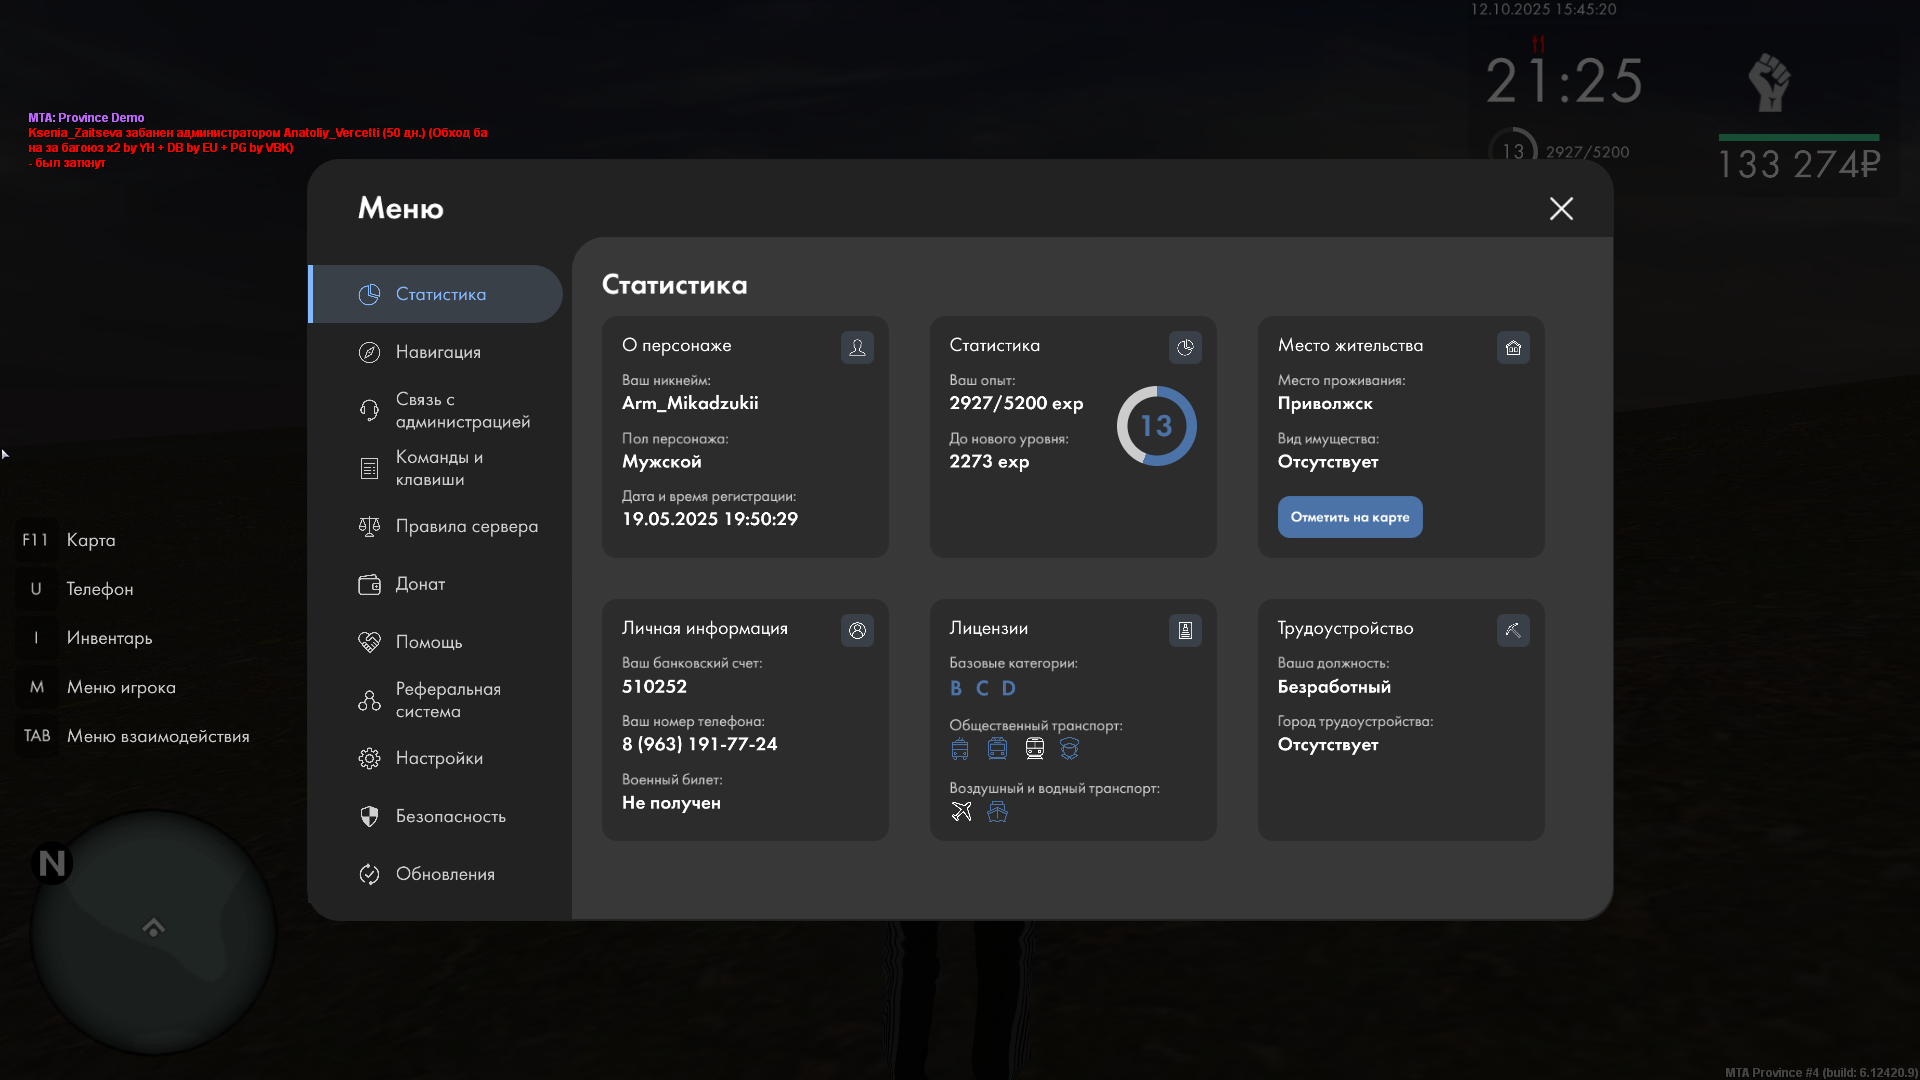Go to Правила сервера section
The image size is (1920, 1080).
pyautogui.click(x=466, y=526)
